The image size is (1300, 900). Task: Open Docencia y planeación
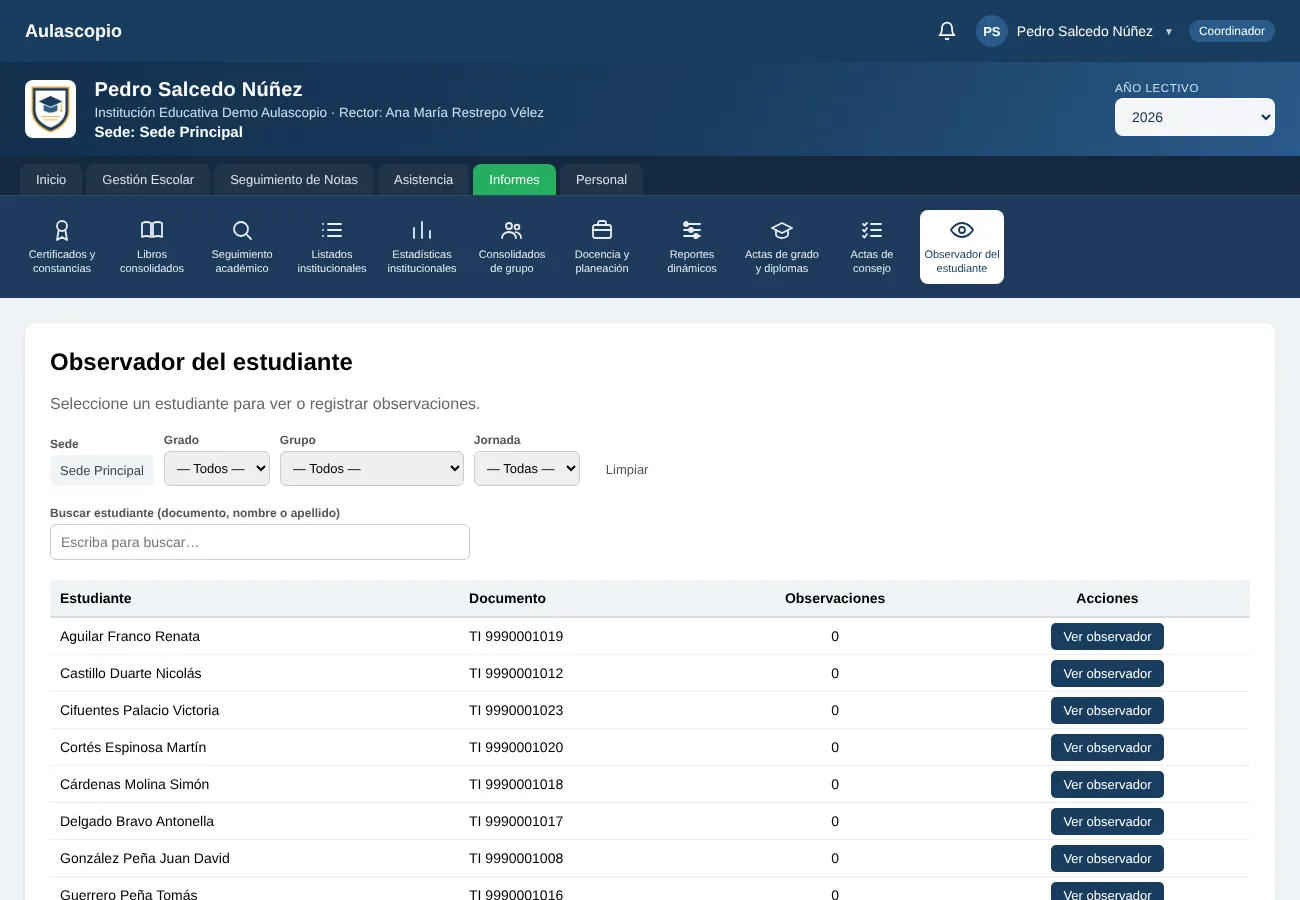click(602, 247)
